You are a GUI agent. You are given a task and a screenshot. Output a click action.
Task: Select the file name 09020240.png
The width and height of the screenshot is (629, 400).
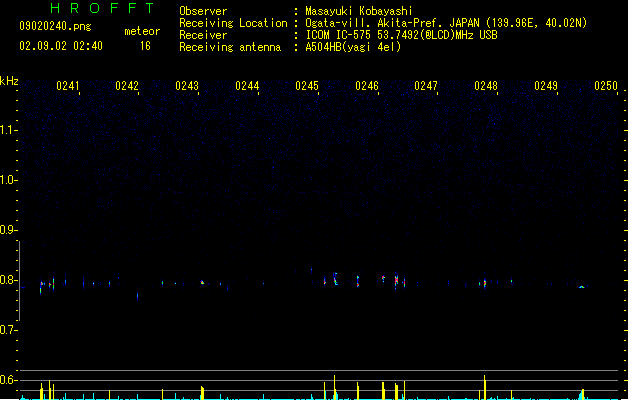click(55, 26)
